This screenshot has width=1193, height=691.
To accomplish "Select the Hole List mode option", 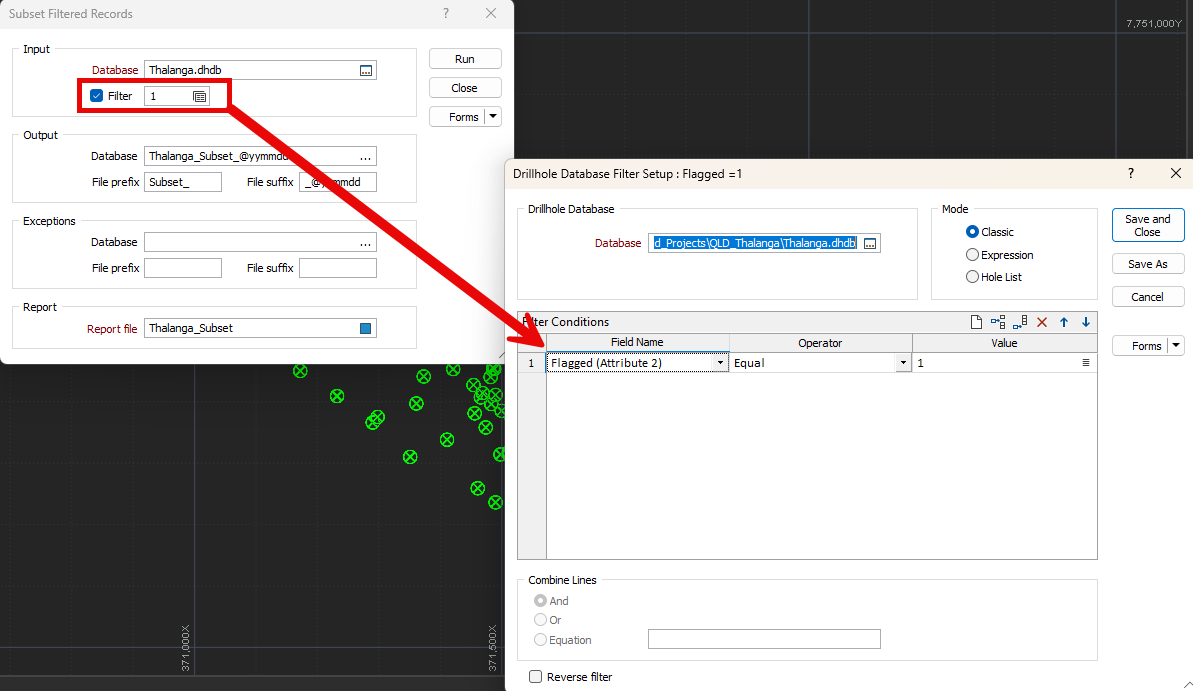I will [x=972, y=277].
